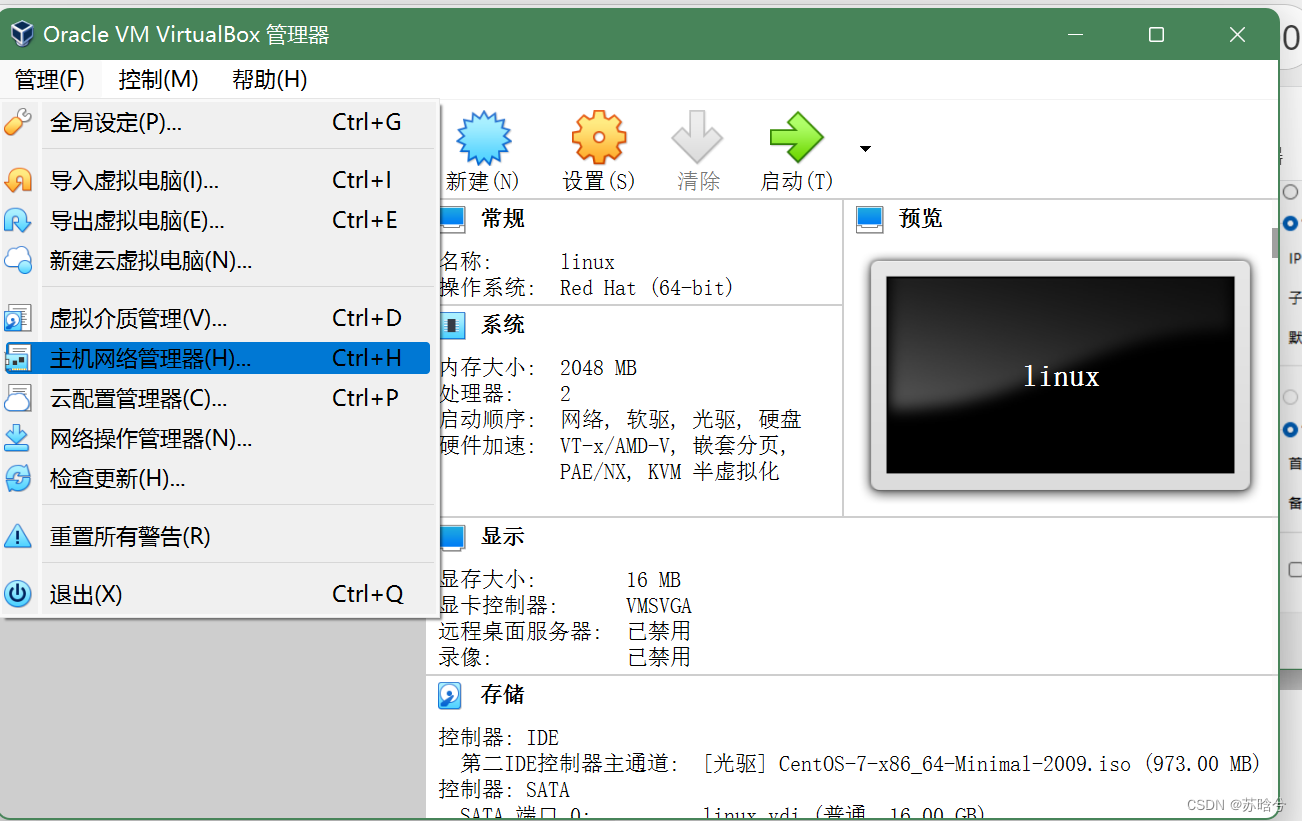Click the 预览 section monitor icon
Viewport: 1302px width, 821px height.
[x=869, y=219]
